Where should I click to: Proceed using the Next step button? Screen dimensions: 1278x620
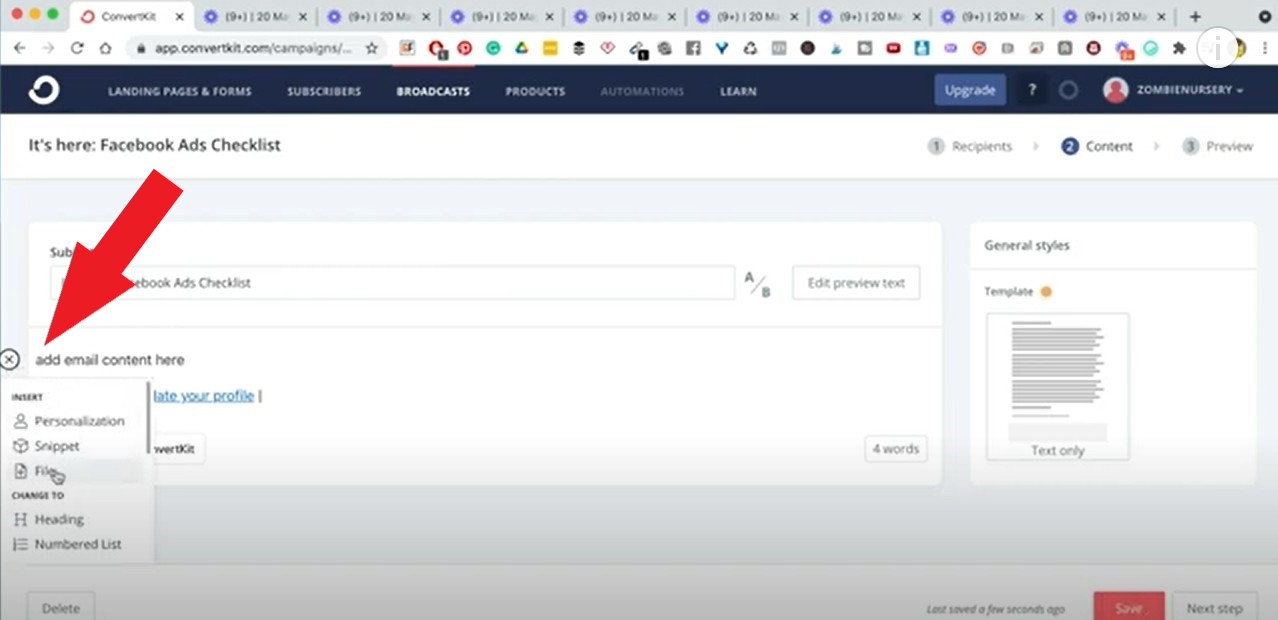(1215, 607)
